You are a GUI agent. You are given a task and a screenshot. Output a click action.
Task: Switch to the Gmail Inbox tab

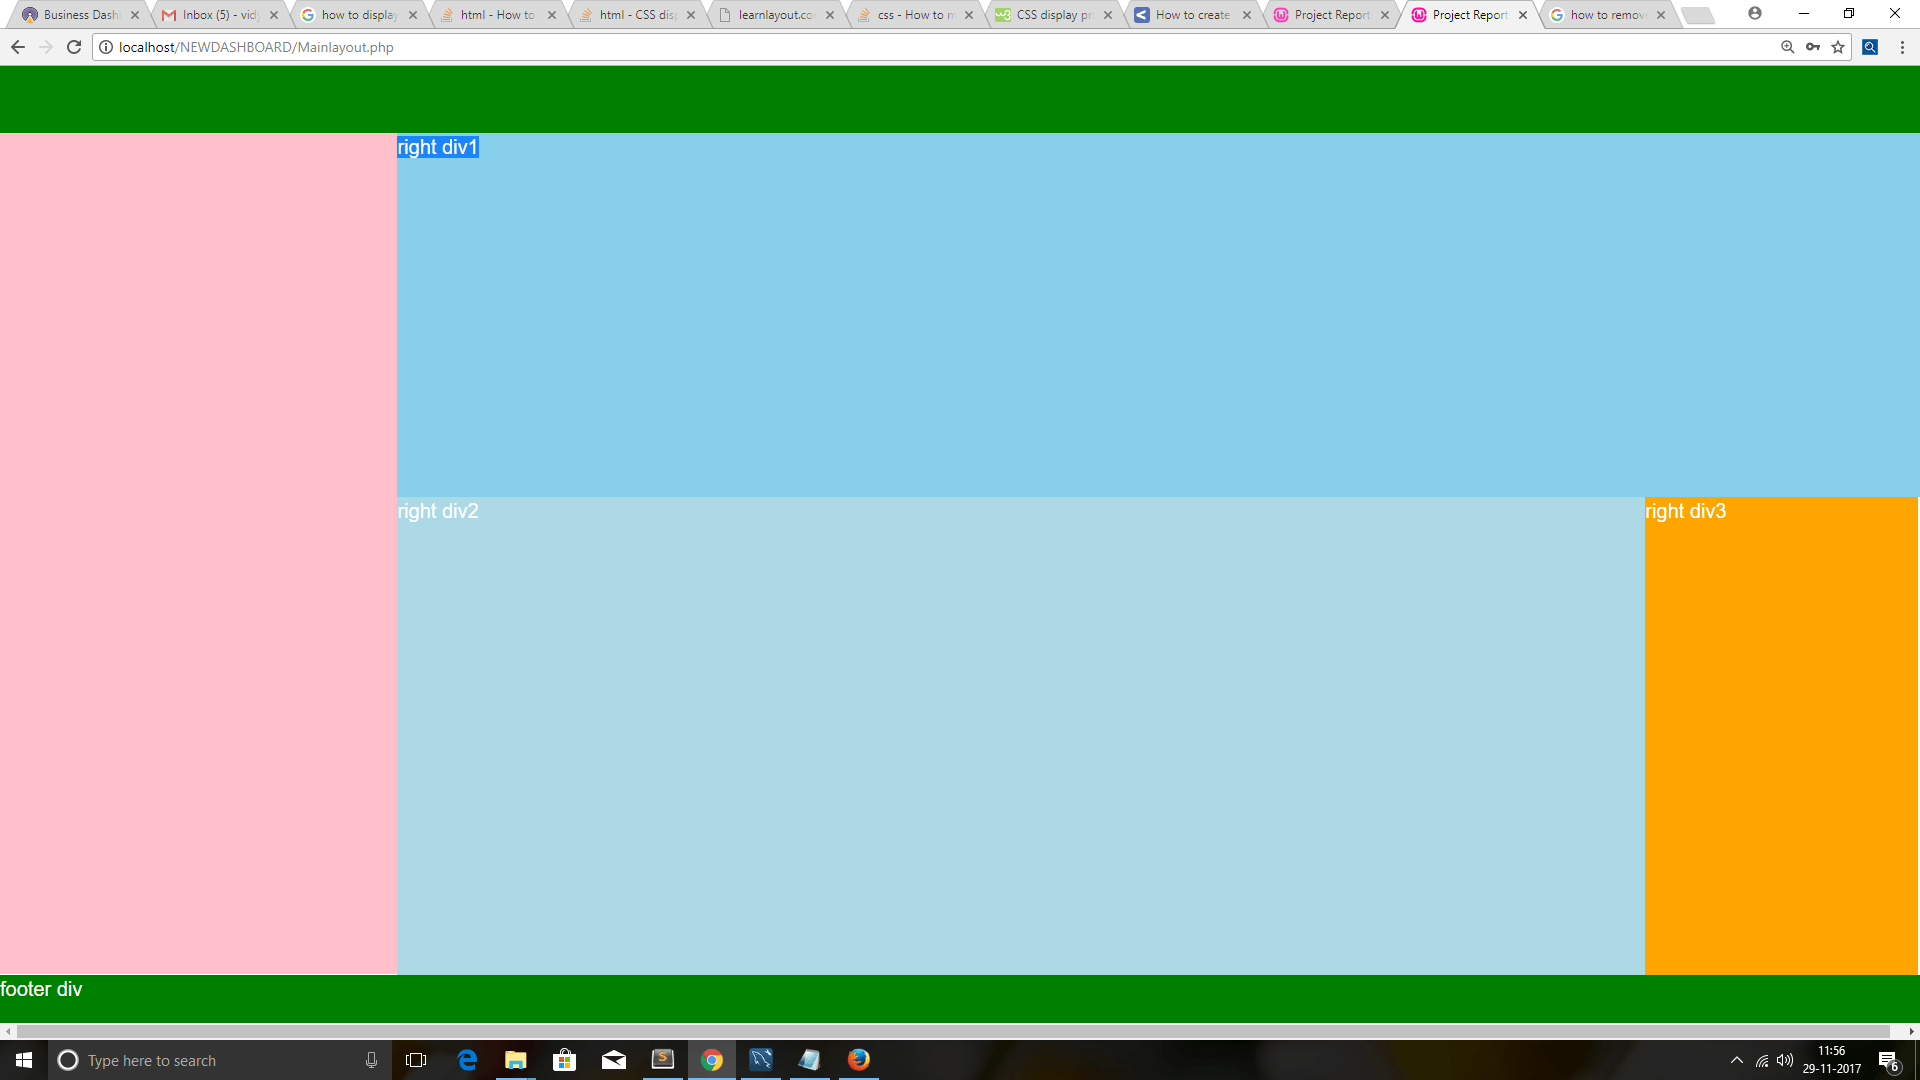coord(220,15)
